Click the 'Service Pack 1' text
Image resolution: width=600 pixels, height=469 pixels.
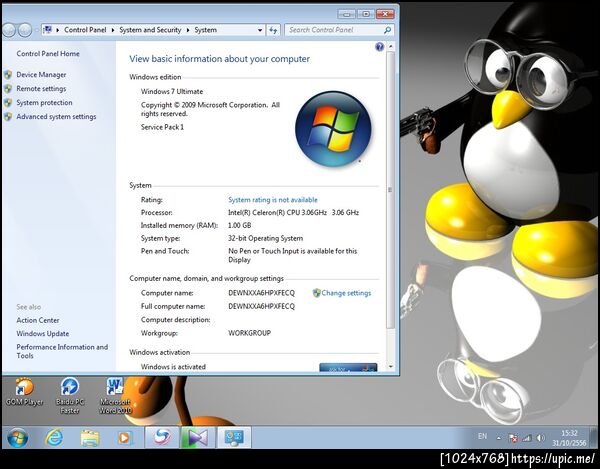(162, 127)
